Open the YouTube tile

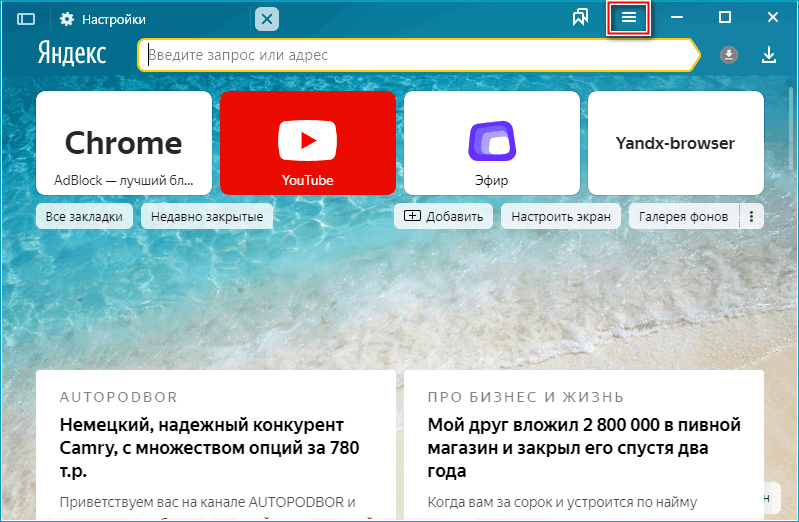pyautogui.click(x=308, y=143)
